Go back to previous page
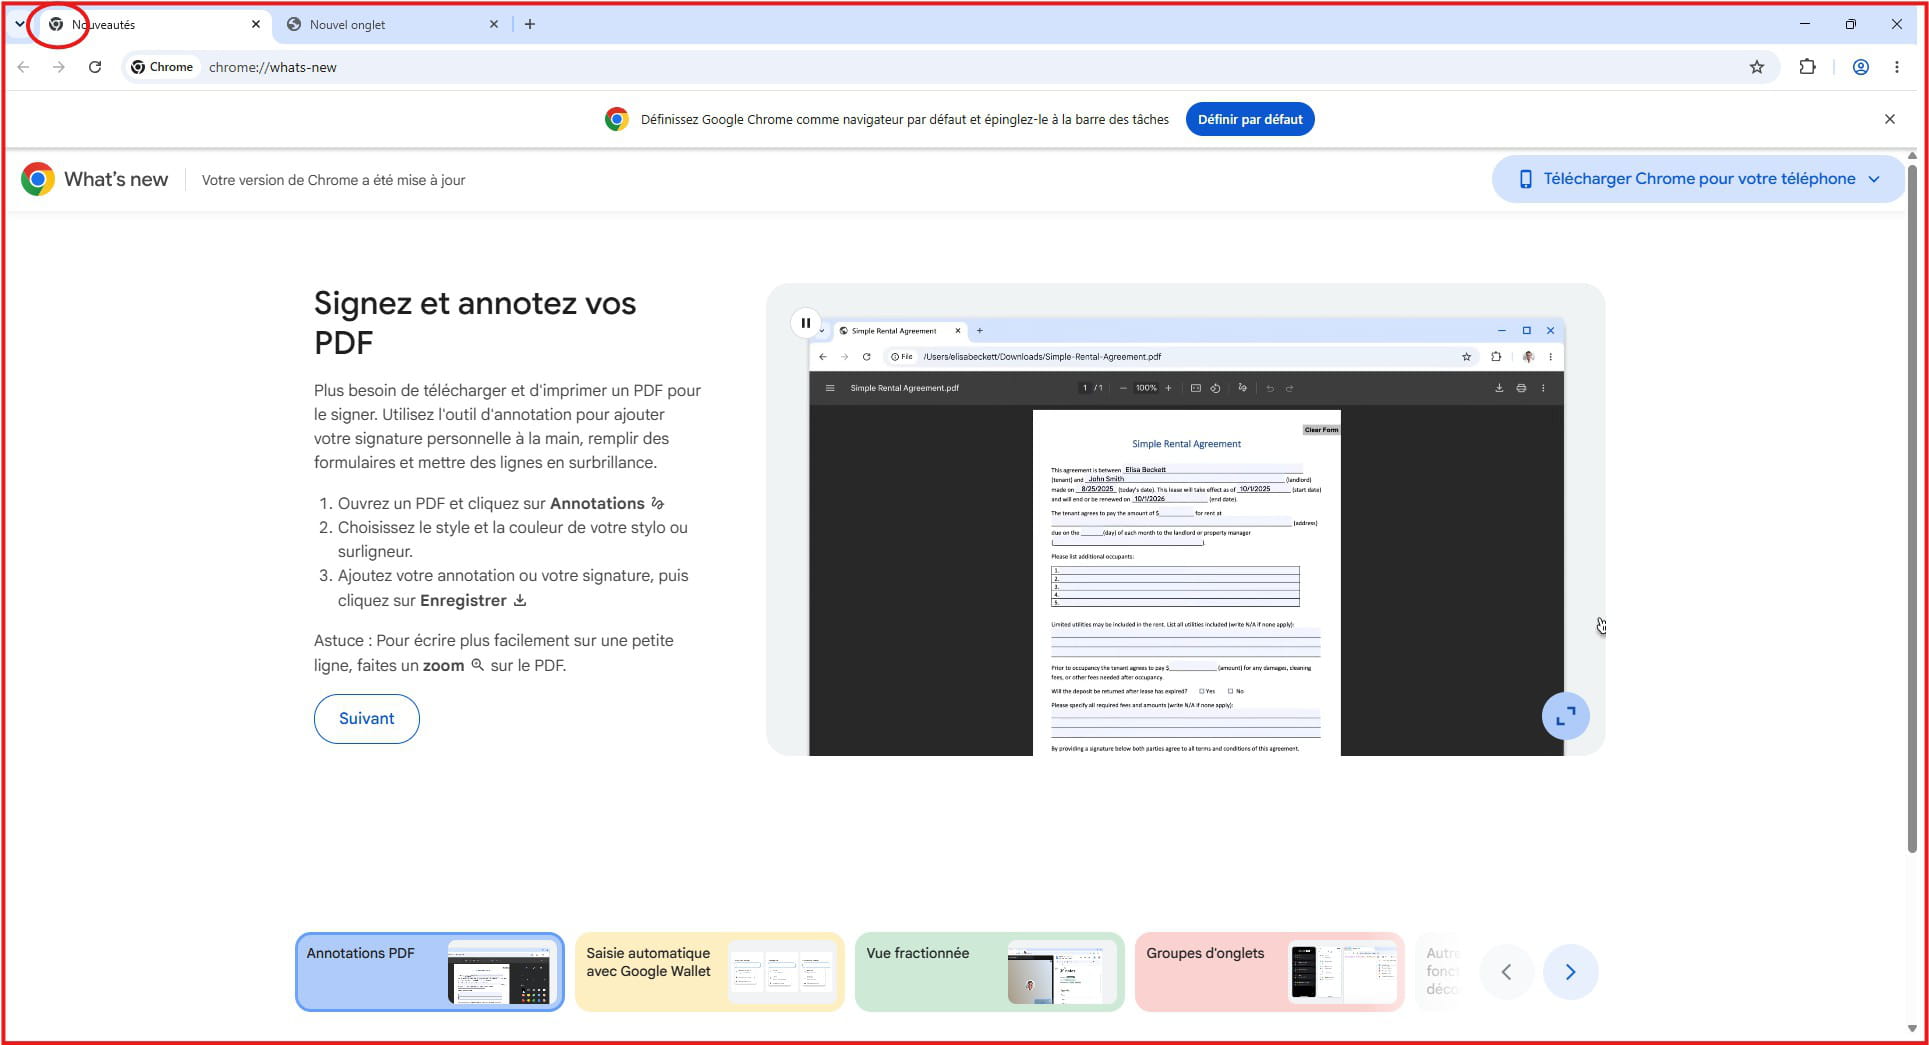The image size is (1929, 1045). (23, 67)
